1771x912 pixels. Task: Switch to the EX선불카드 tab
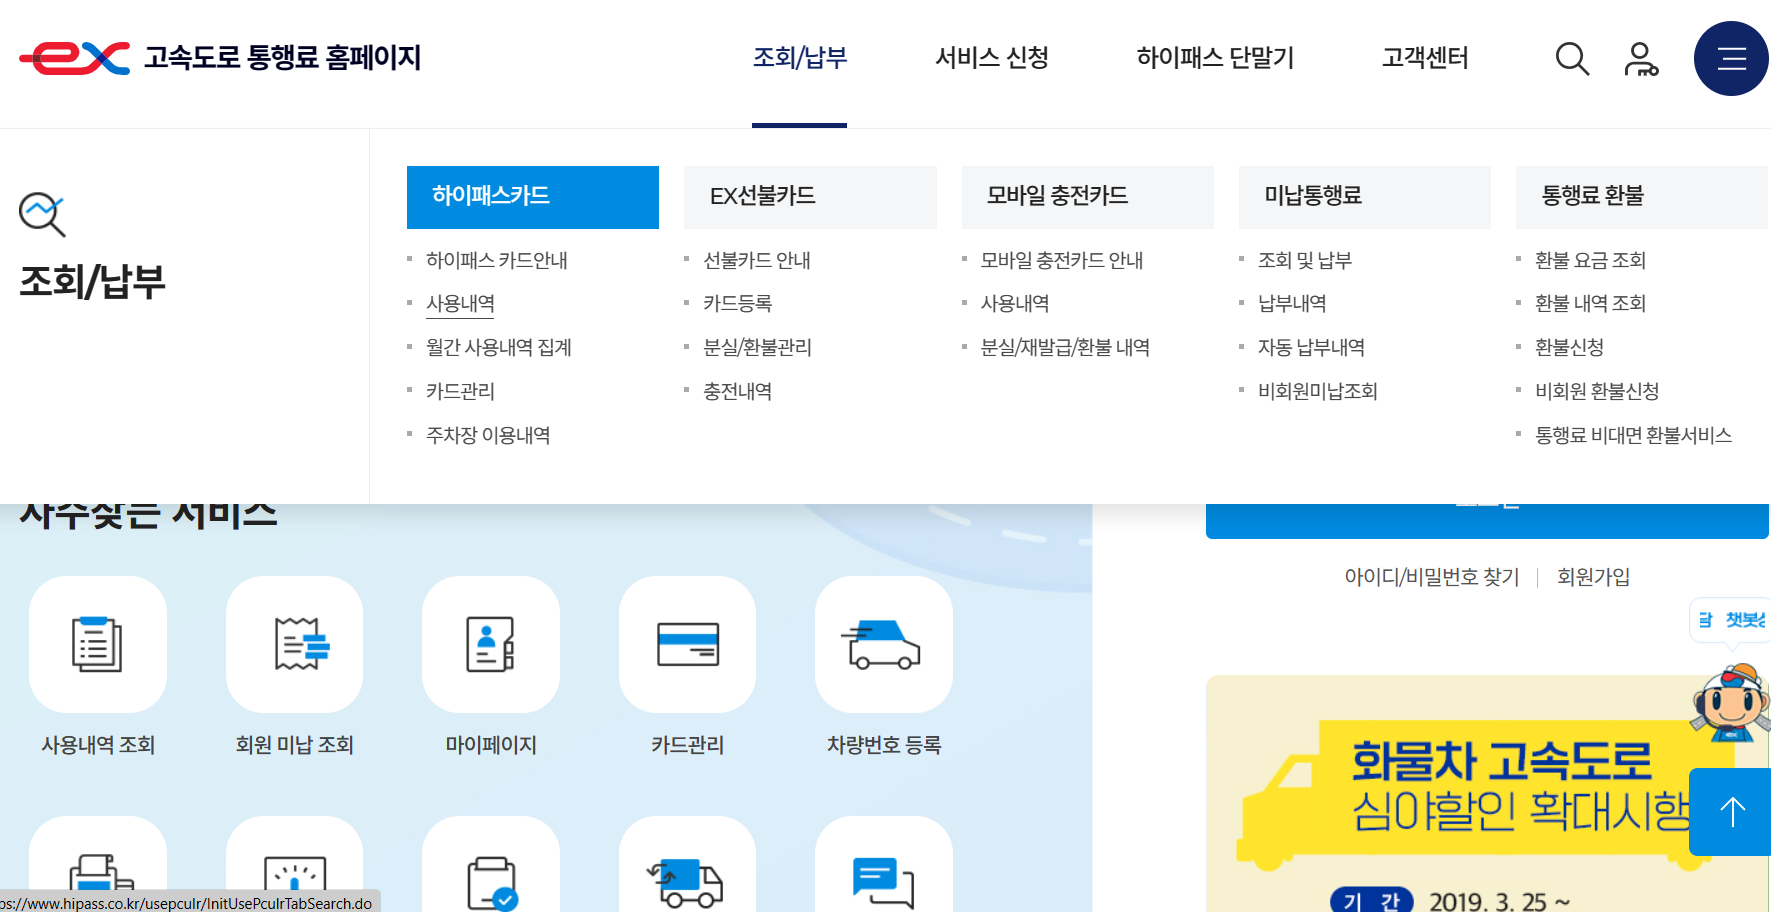pyautogui.click(x=810, y=197)
